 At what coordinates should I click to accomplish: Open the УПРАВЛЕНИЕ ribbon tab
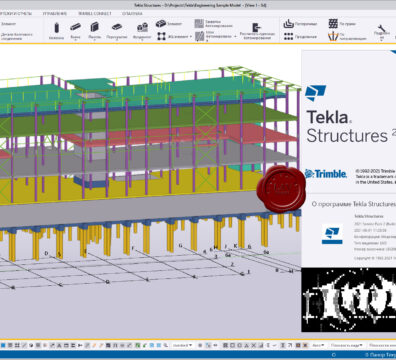55,14
